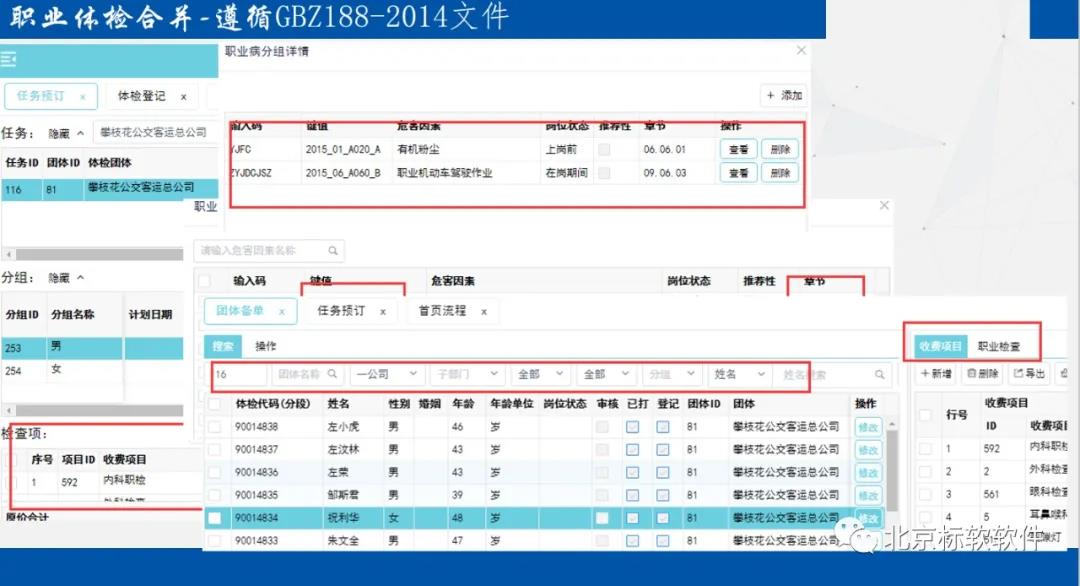Viewport: 1080px width, 586px height.
Task: Click the 攀枝花公交客运总公司 task filter field
Action: coord(154,132)
